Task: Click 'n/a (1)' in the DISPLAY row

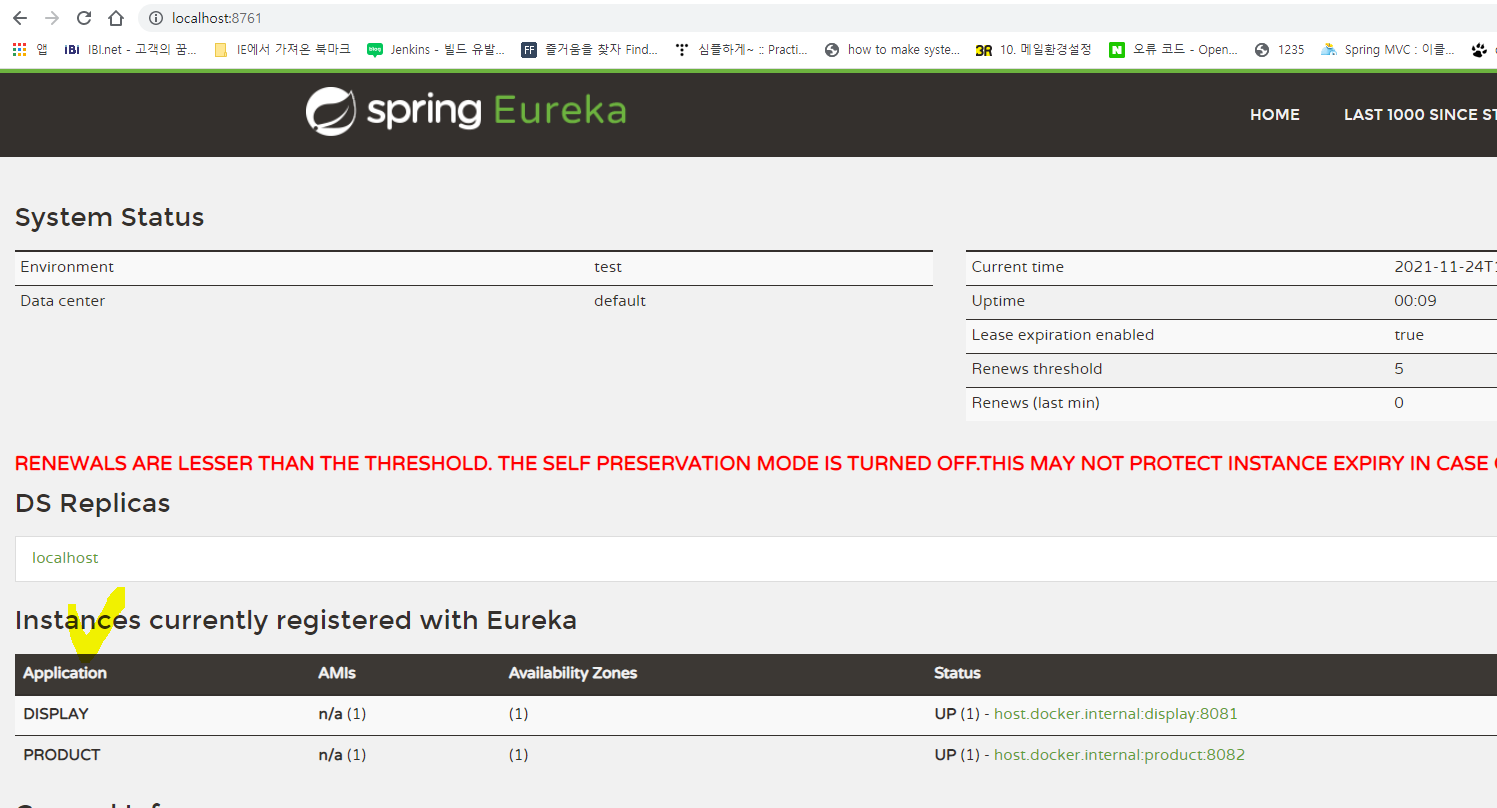Action: pyautogui.click(x=342, y=714)
